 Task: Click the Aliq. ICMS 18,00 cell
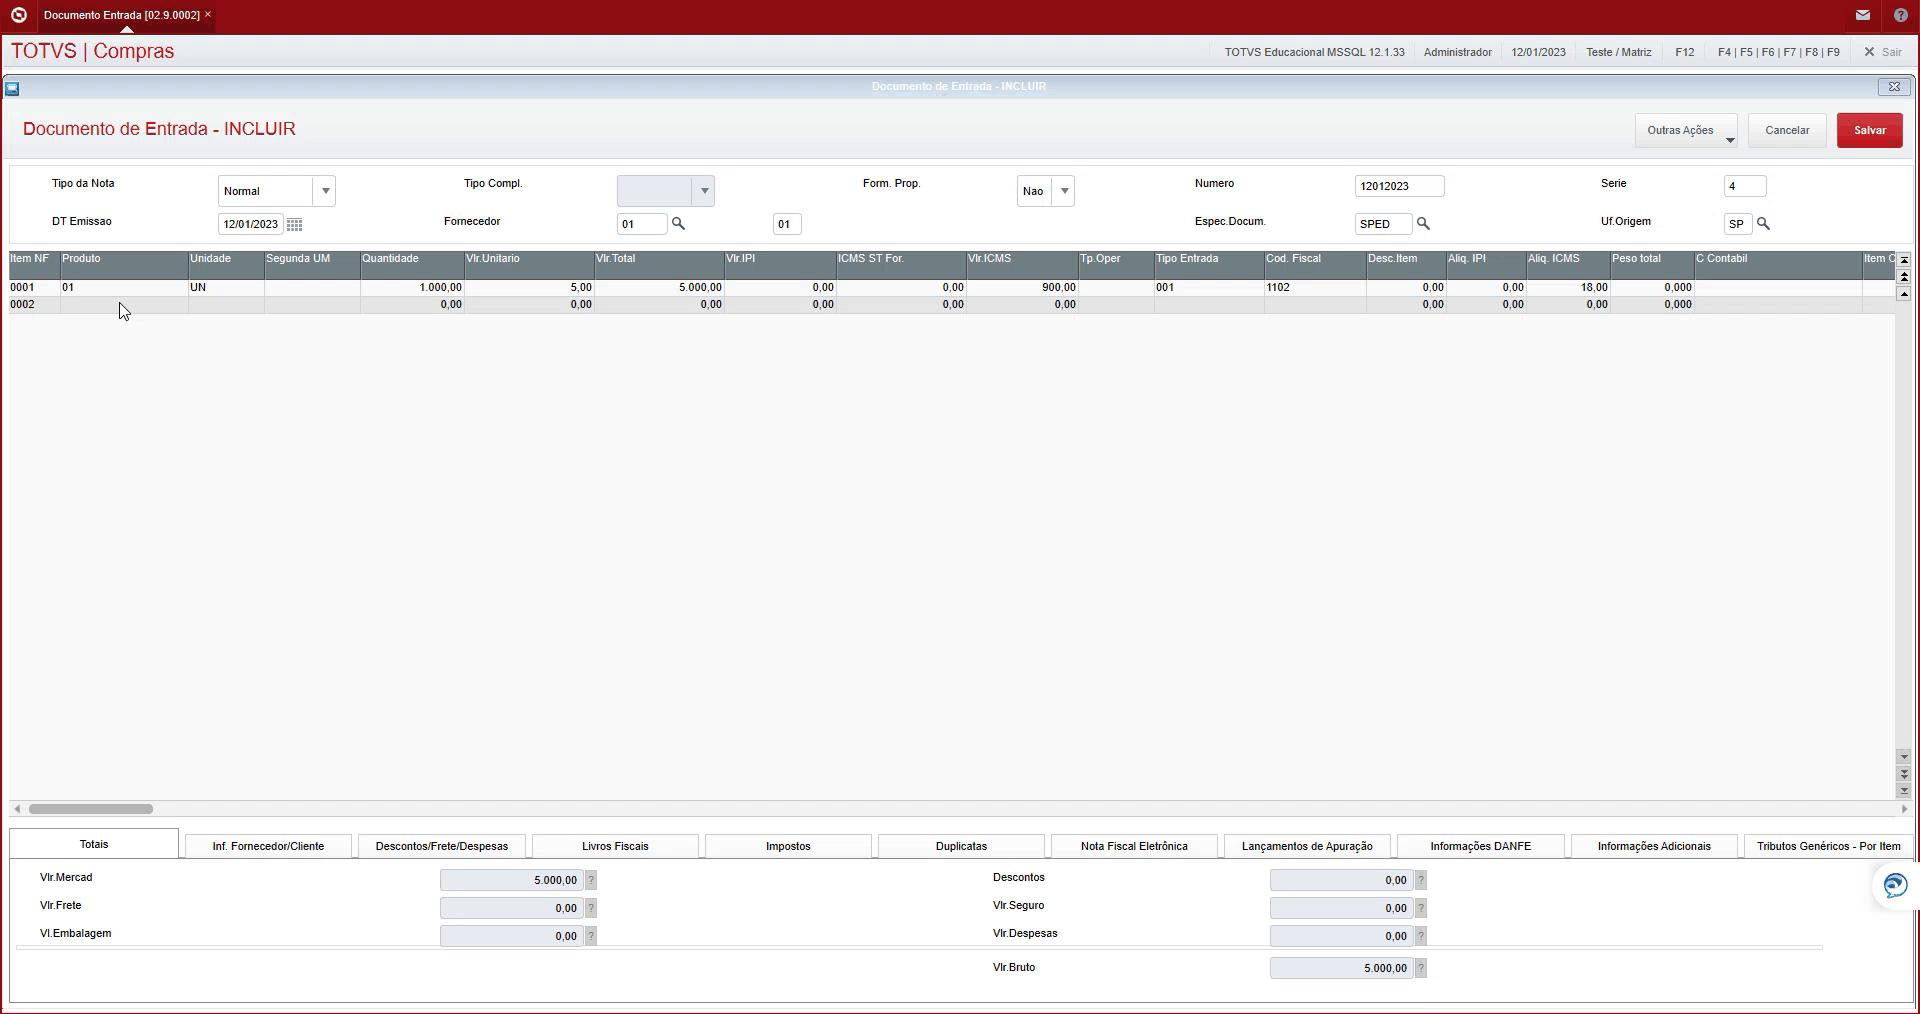[x=1568, y=288]
